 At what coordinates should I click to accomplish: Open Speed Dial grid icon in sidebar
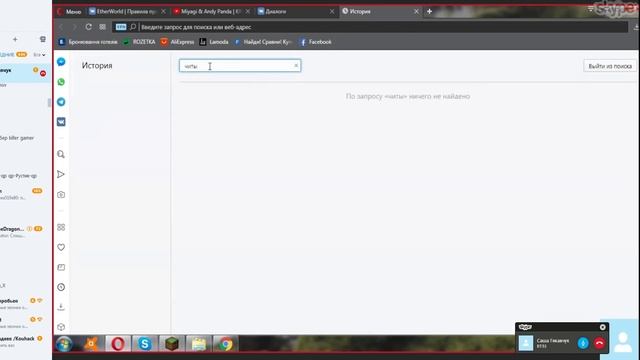61,227
